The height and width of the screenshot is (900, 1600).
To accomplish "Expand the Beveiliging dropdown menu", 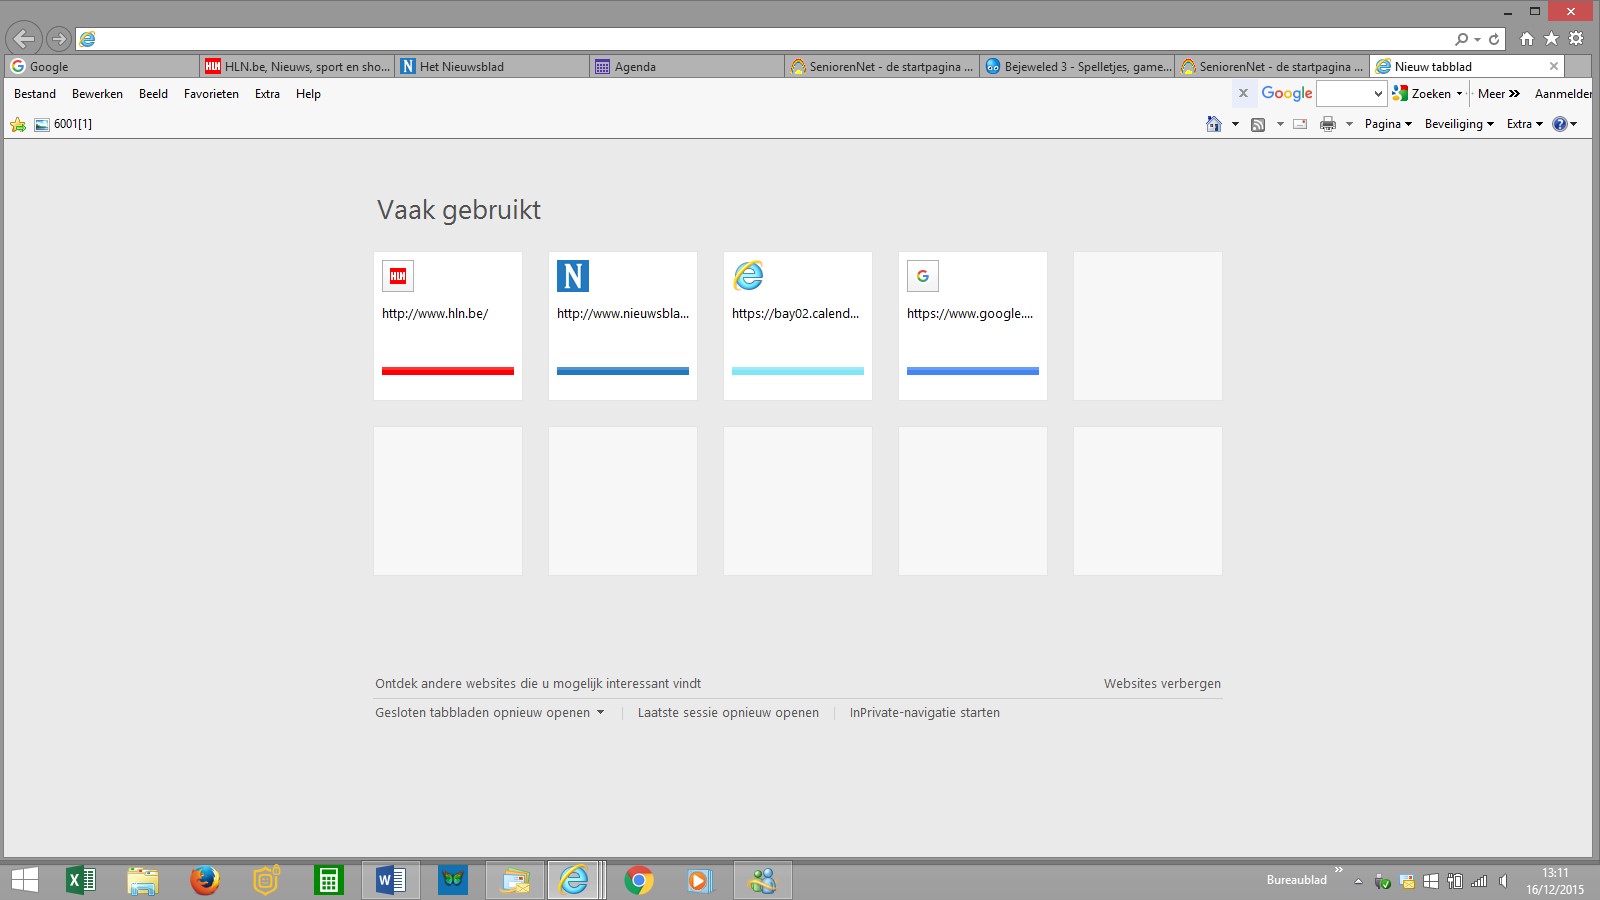I will [x=1459, y=124].
